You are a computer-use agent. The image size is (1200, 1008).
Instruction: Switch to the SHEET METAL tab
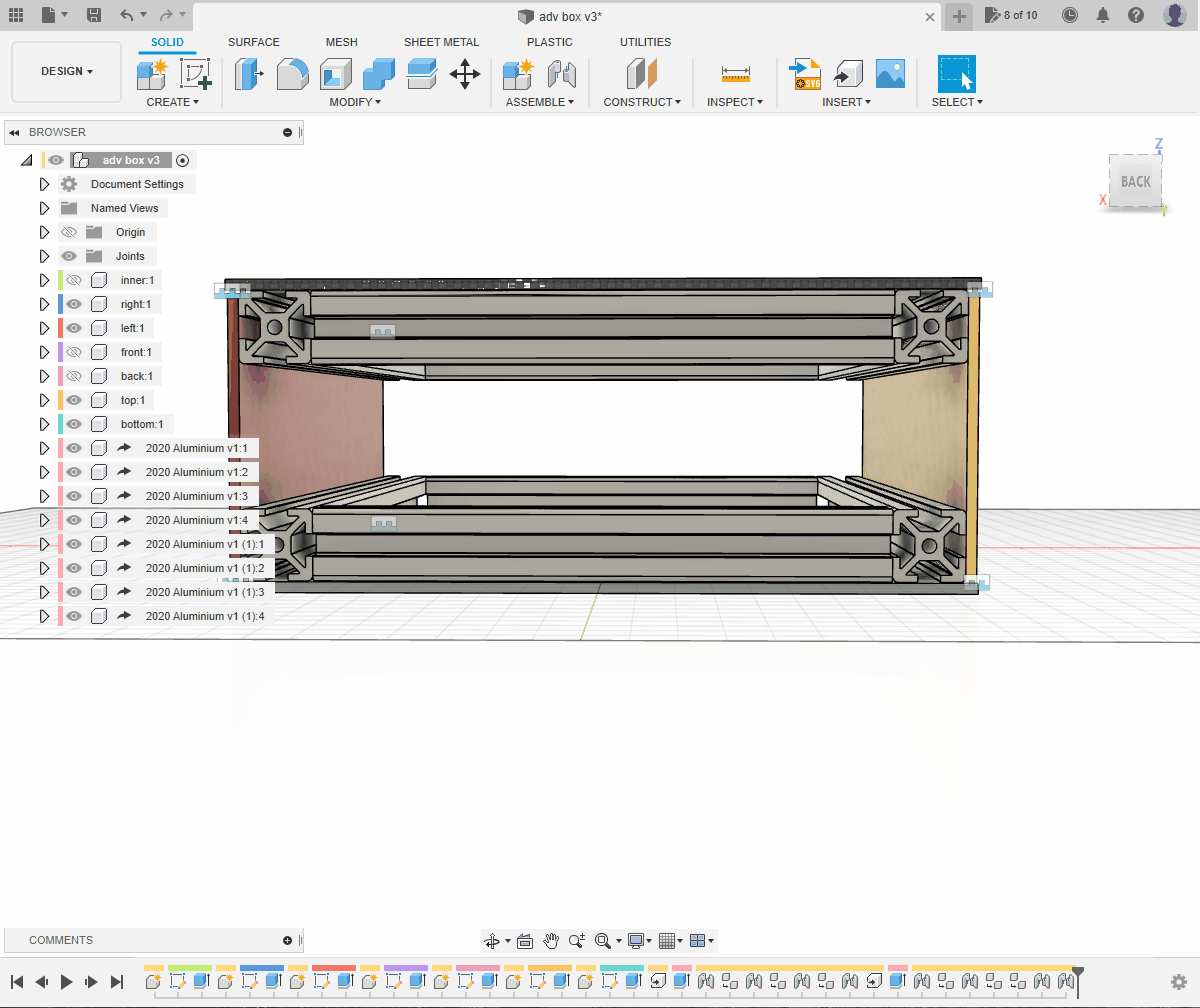click(x=441, y=42)
